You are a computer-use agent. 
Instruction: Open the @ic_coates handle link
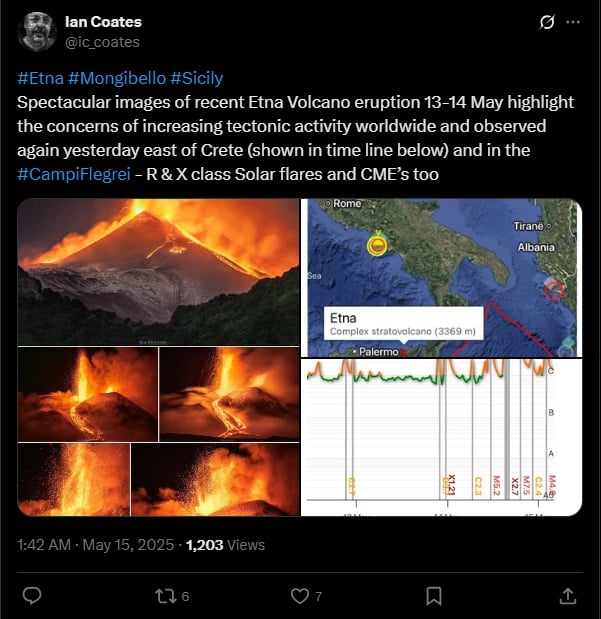pos(102,42)
